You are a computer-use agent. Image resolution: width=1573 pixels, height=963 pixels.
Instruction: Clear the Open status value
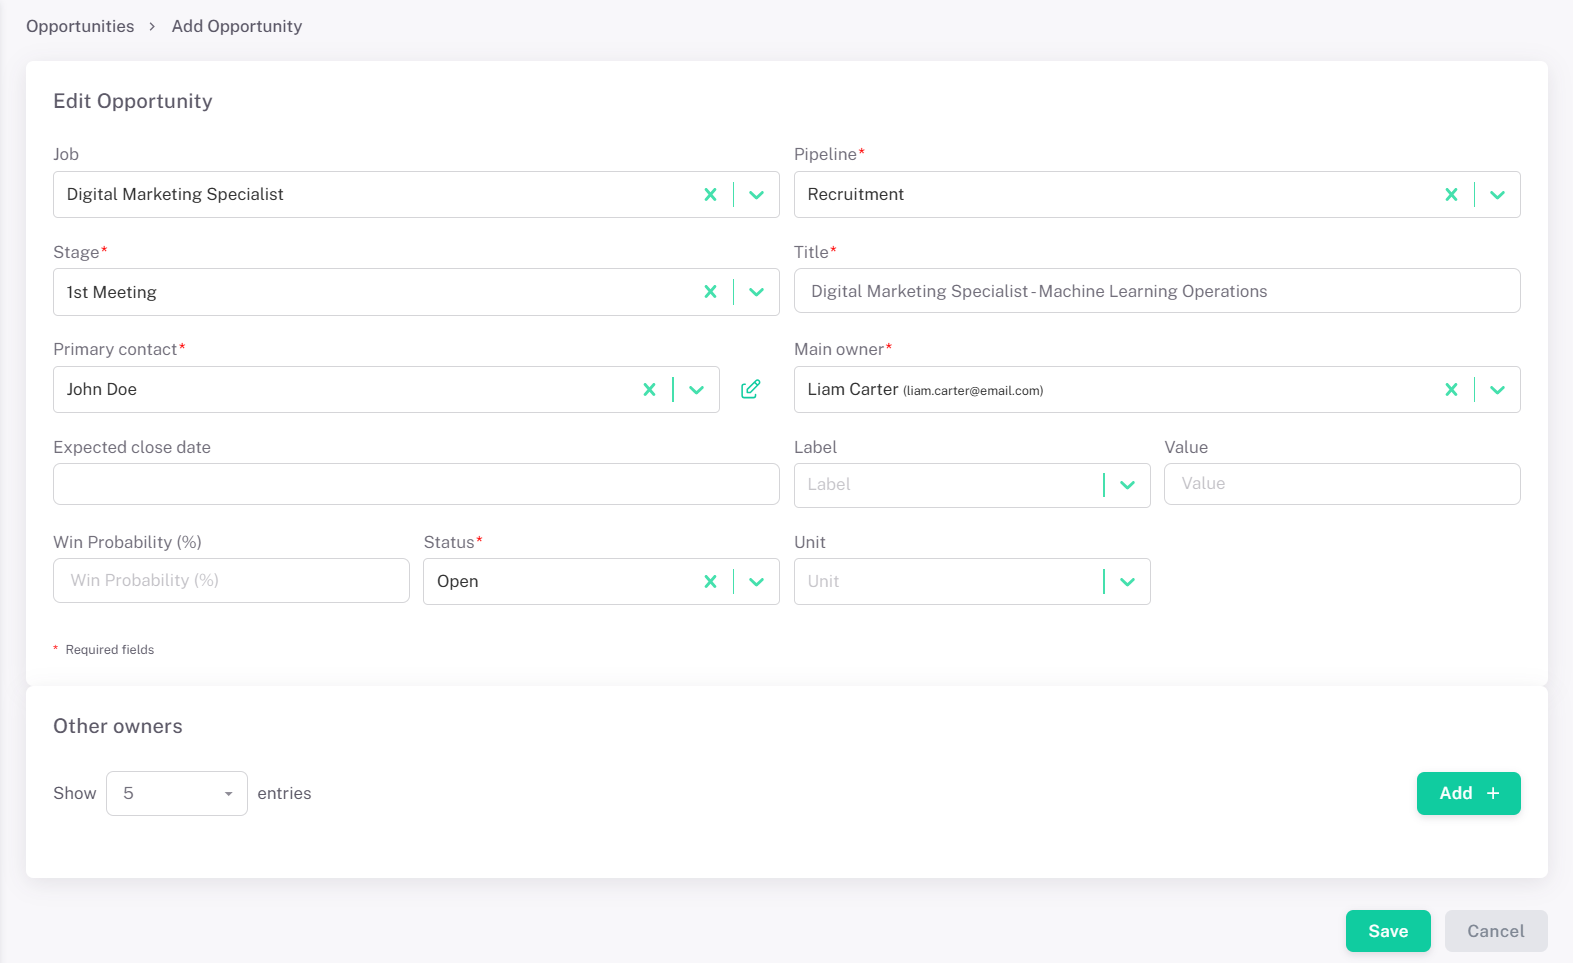pos(710,582)
